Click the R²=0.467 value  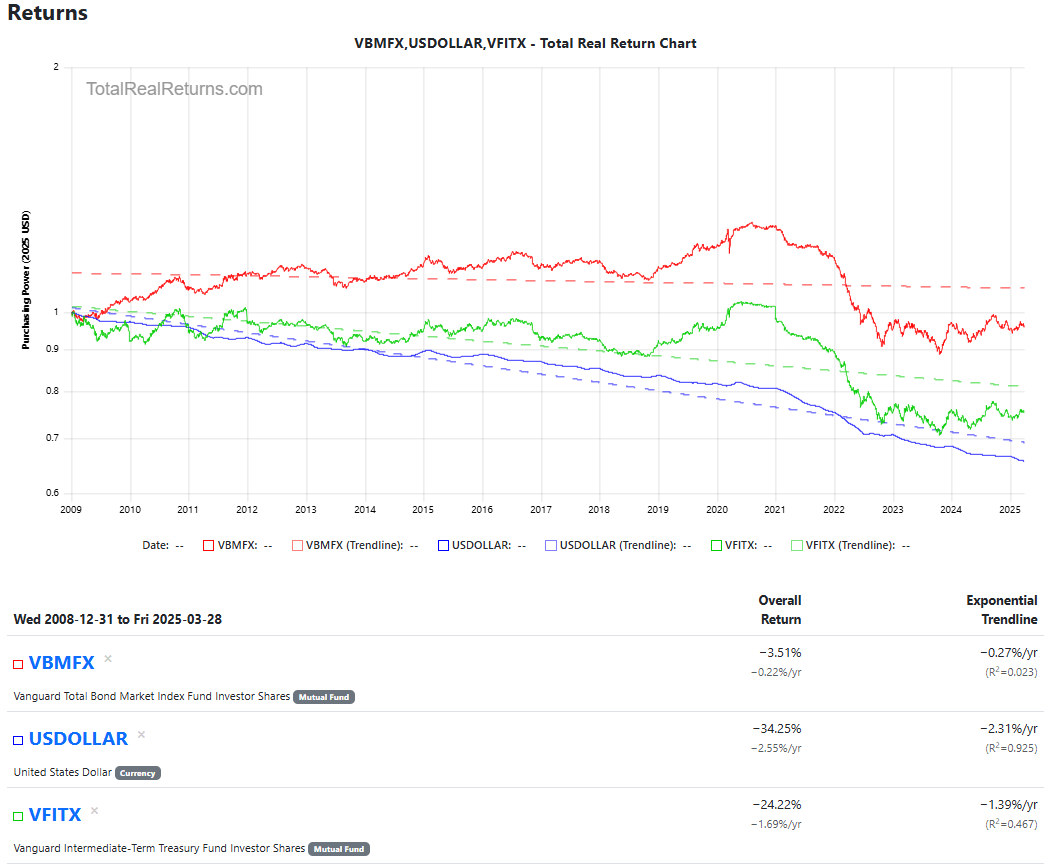pyautogui.click(x=1011, y=824)
